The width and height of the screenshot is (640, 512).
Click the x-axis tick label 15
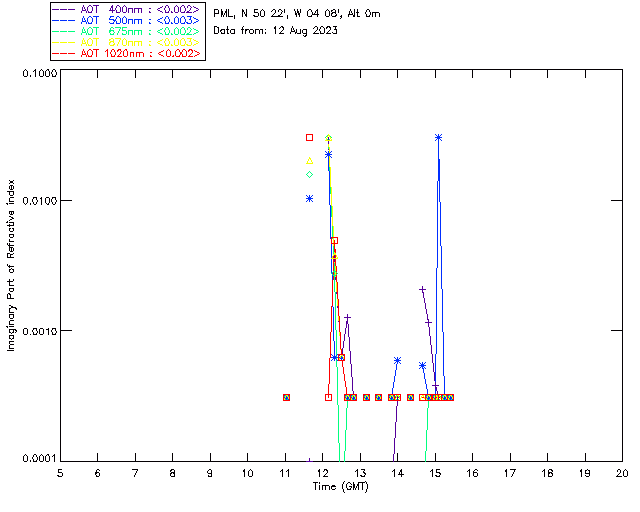[x=435, y=473]
